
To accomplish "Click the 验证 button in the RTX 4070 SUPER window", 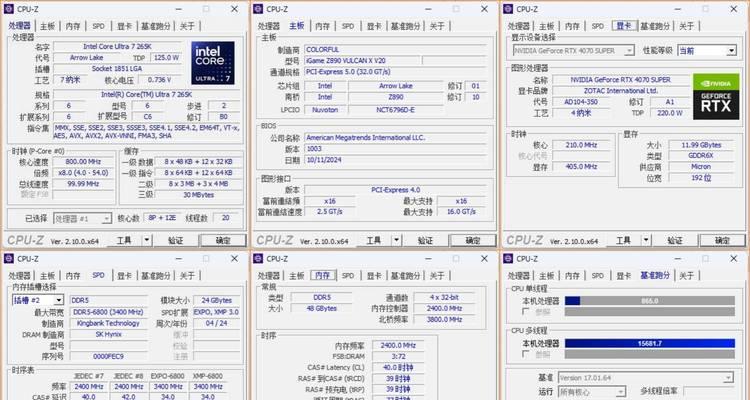I will coord(675,240).
